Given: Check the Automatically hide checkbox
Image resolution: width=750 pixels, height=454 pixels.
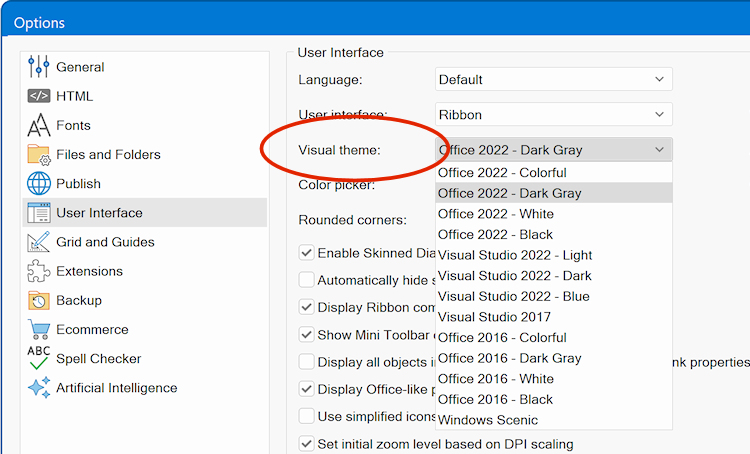Looking at the screenshot, I should 307,280.
